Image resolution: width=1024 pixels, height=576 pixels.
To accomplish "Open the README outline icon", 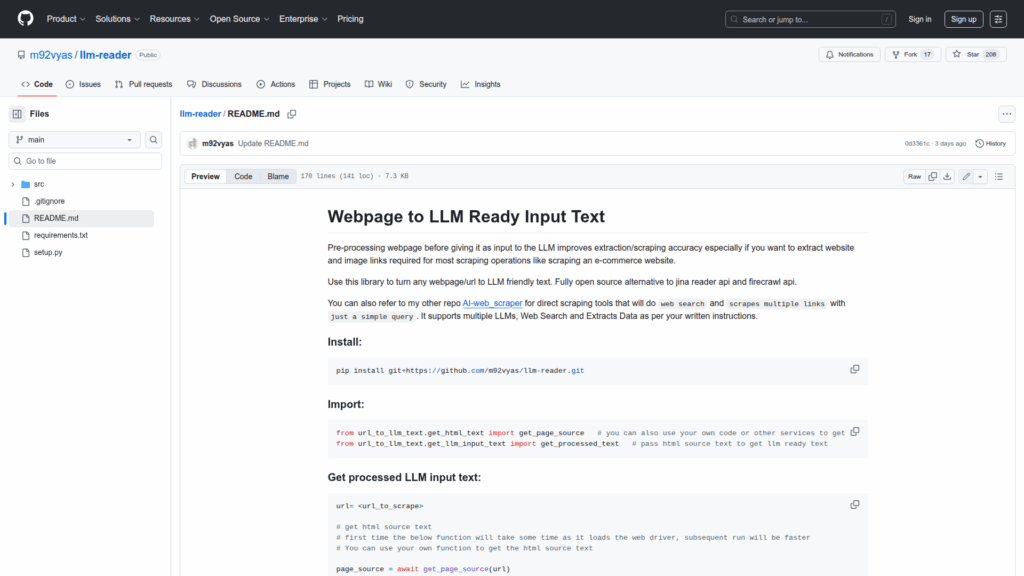I will coord(999,176).
